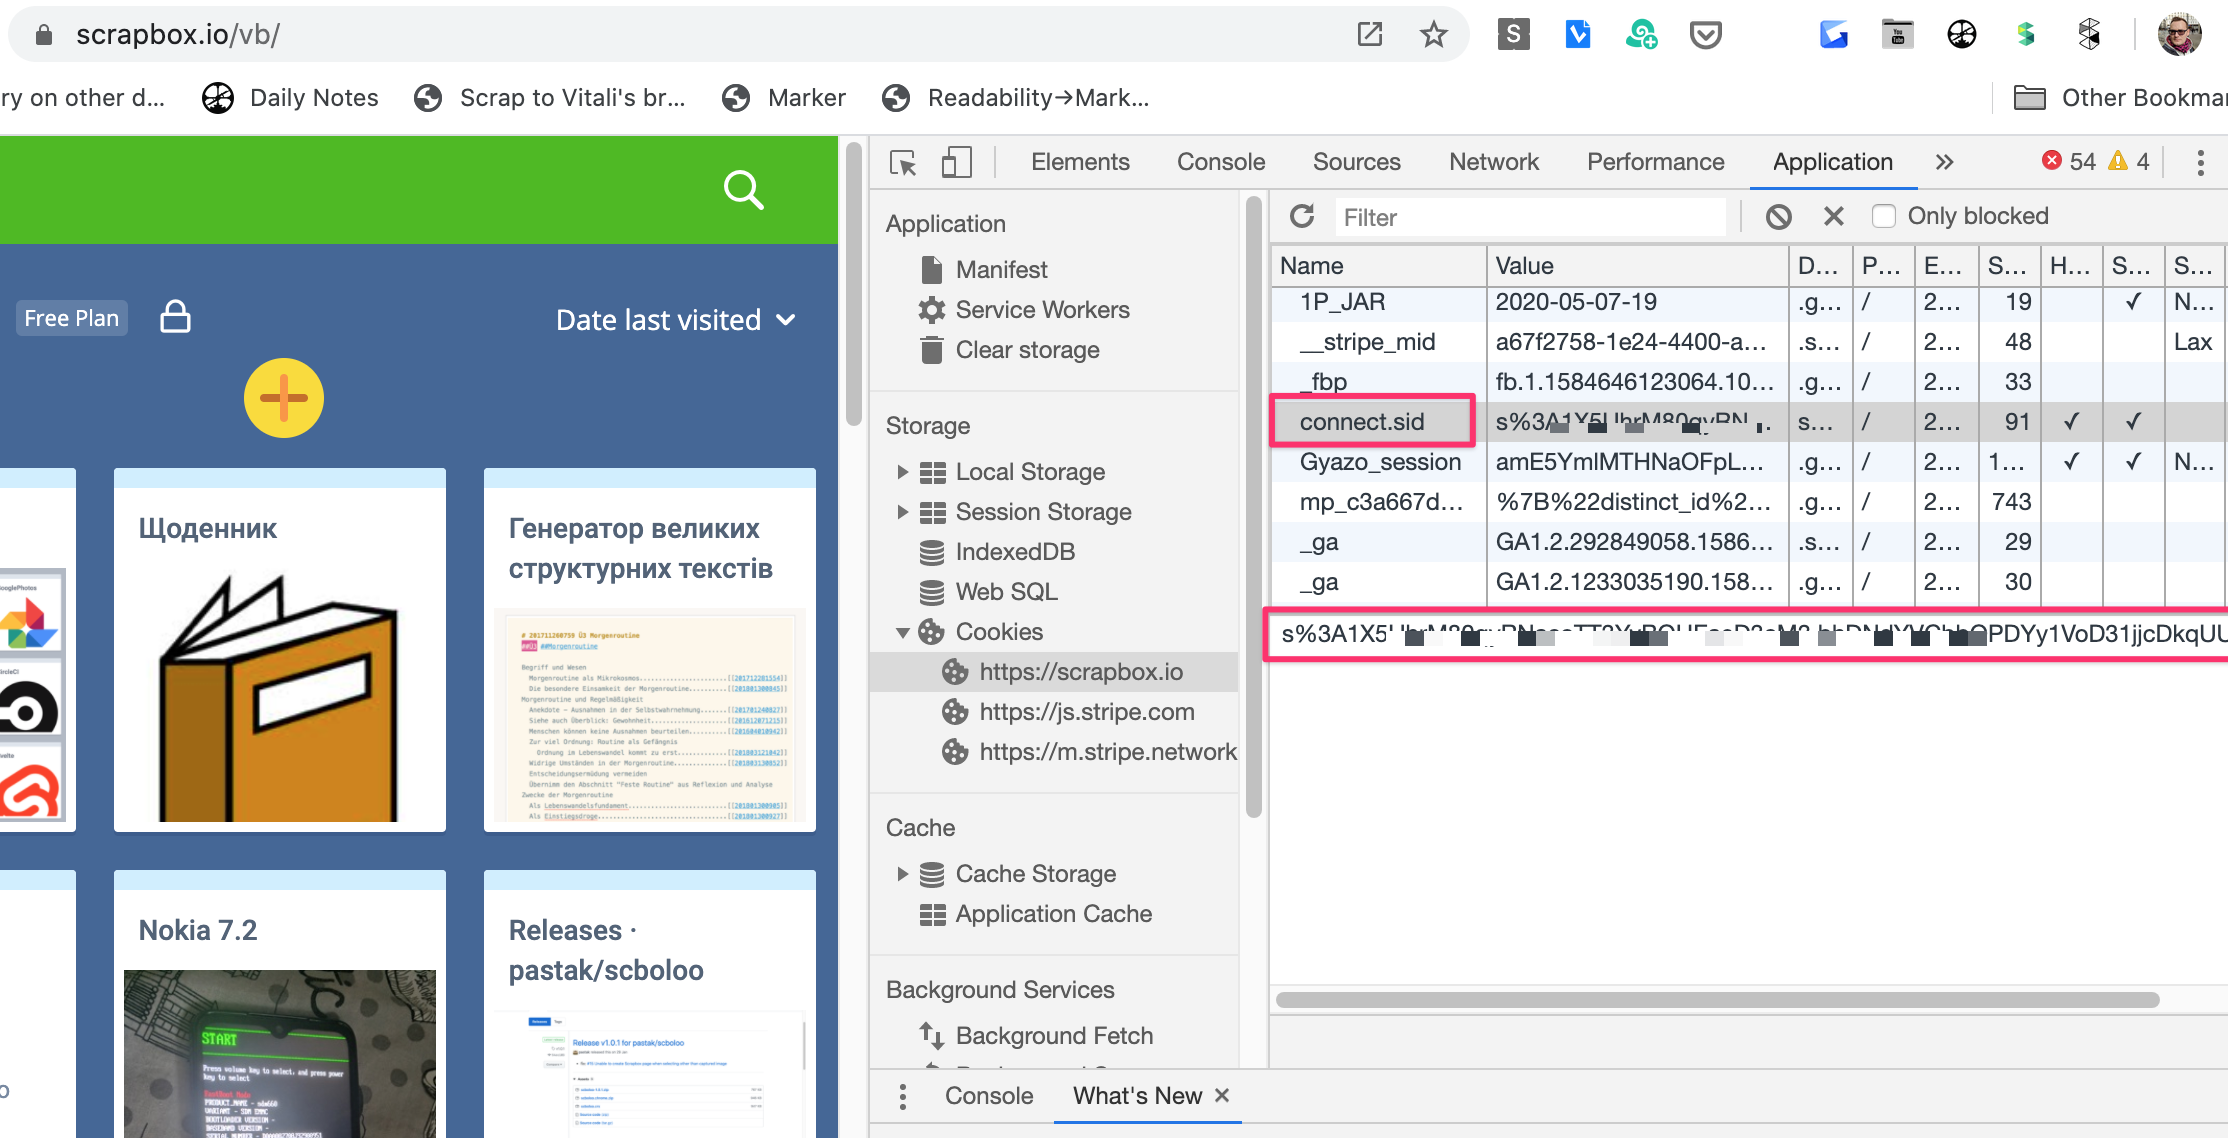Select the https://js.stripe.com cookie origin
Image resolution: width=2228 pixels, height=1138 pixels.
click(1086, 712)
